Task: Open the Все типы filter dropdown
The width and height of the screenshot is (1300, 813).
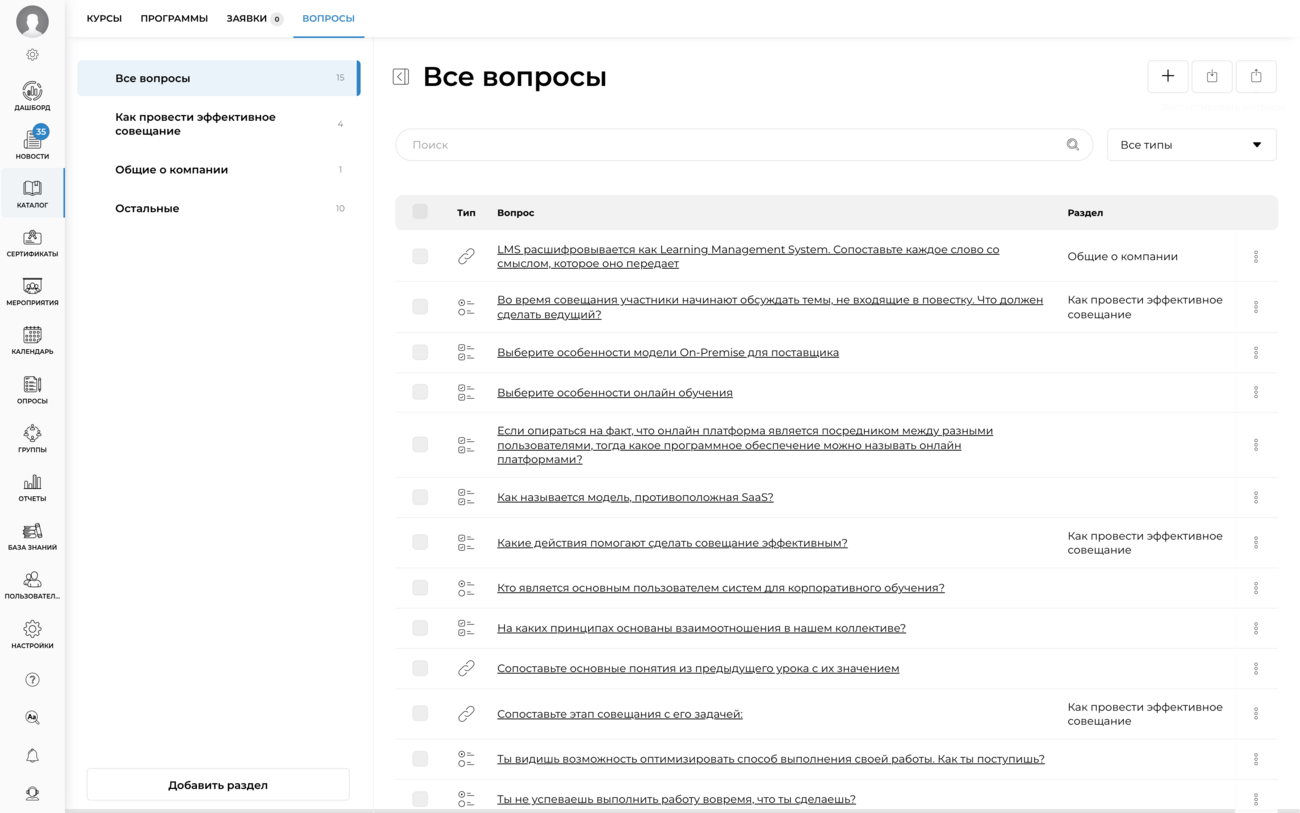Action: coord(1191,145)
